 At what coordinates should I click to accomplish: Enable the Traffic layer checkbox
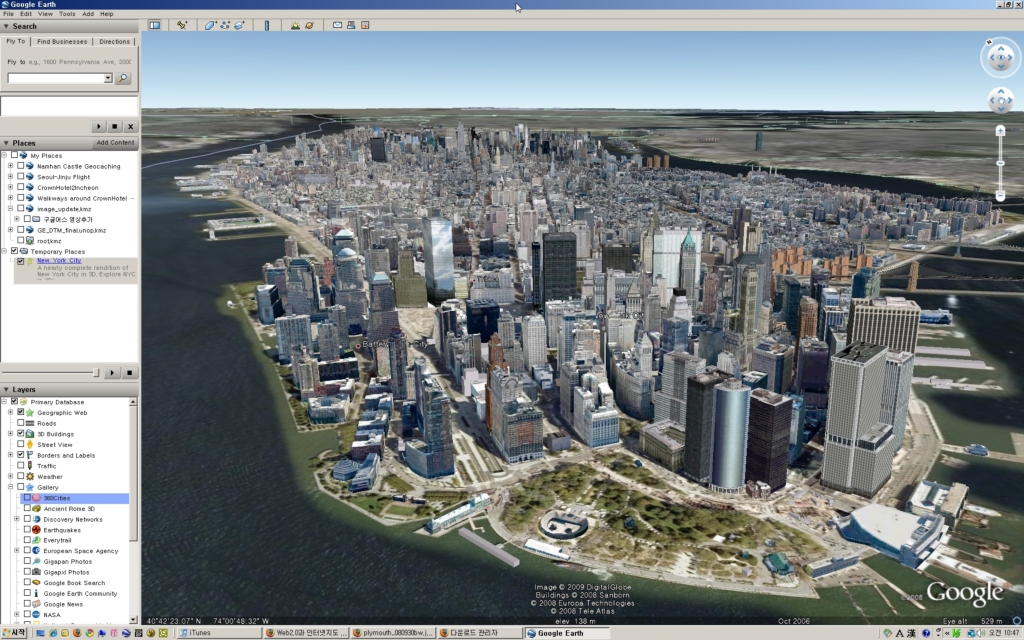point(20,466)
